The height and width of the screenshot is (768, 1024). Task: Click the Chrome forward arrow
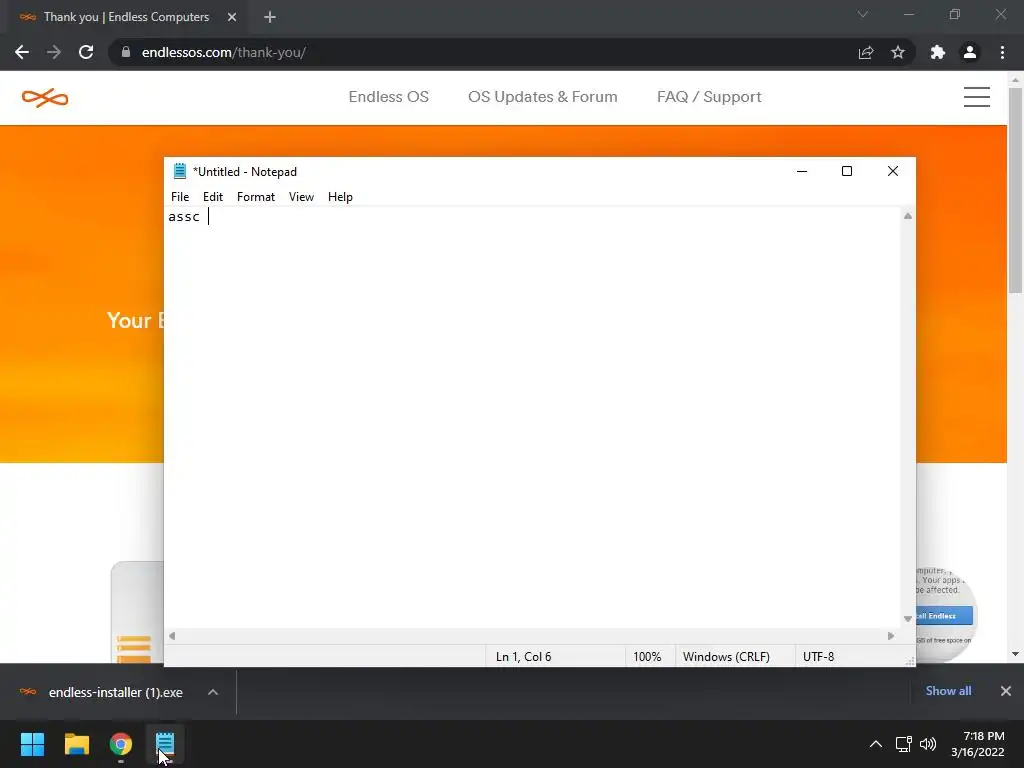point(54,52)
